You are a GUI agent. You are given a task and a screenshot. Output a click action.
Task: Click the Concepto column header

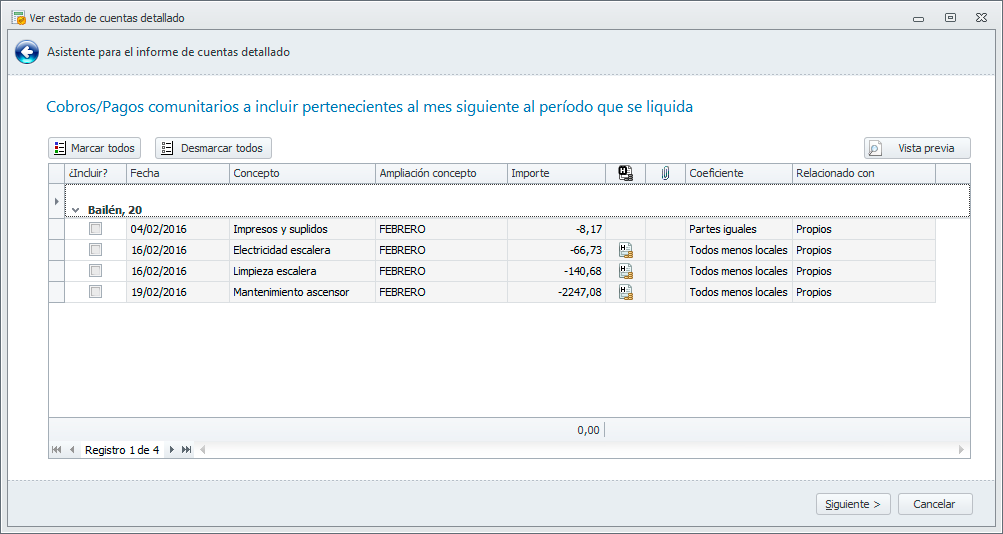tap(301, 173)
